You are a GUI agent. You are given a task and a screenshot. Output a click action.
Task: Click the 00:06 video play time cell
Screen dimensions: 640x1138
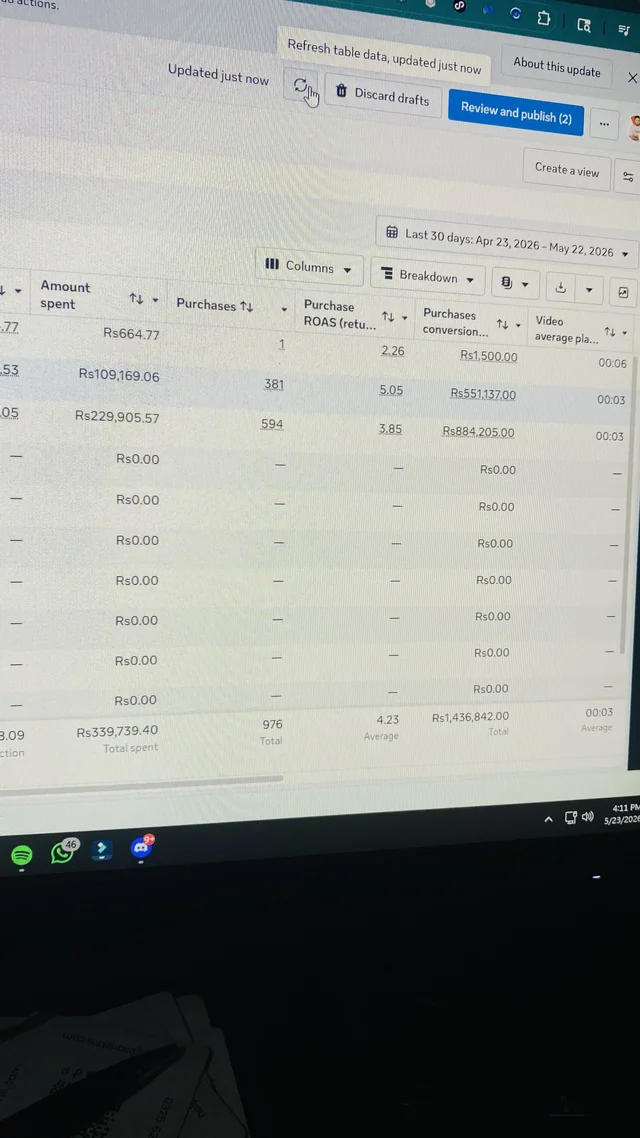pyautogui.click(x=612, y=364)
